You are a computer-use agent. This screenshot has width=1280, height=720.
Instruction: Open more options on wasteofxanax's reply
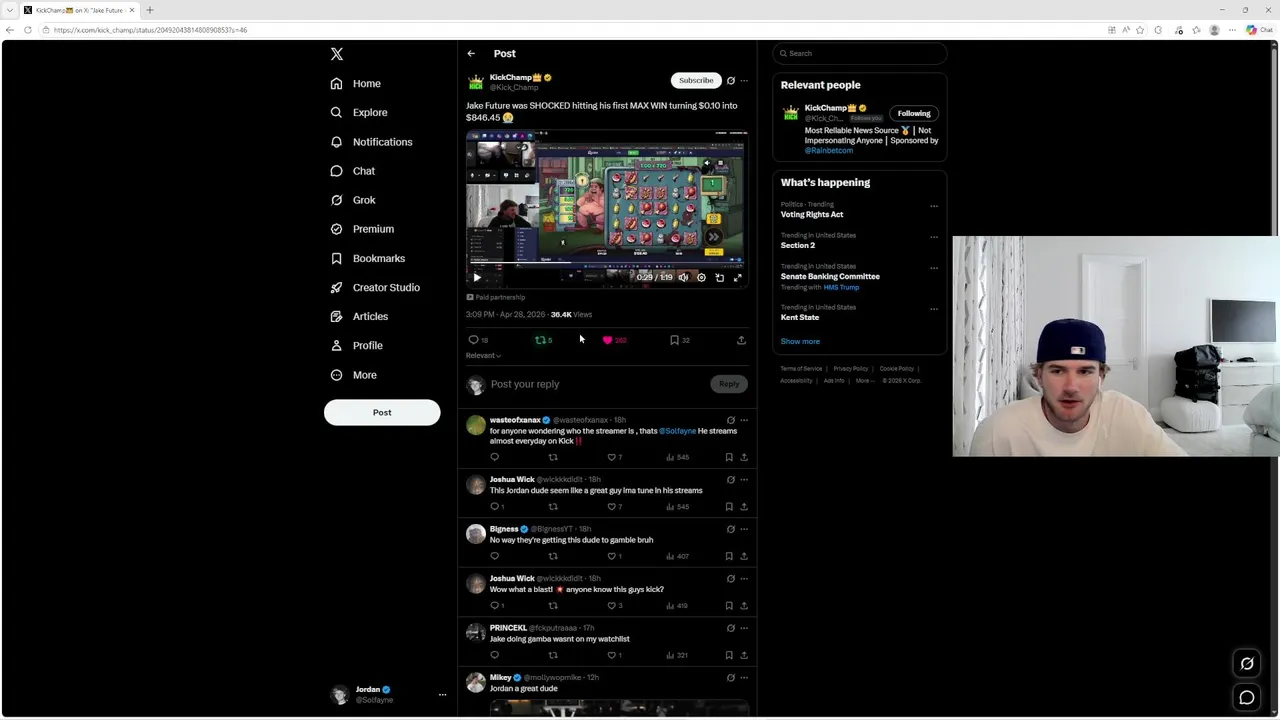pyautogui.click(x=743, y=420)
